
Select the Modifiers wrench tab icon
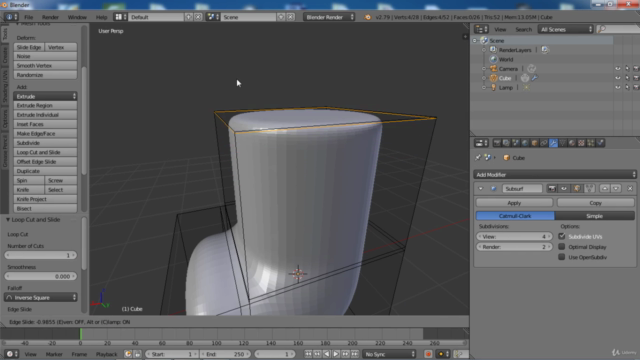(x=553, y=143)
